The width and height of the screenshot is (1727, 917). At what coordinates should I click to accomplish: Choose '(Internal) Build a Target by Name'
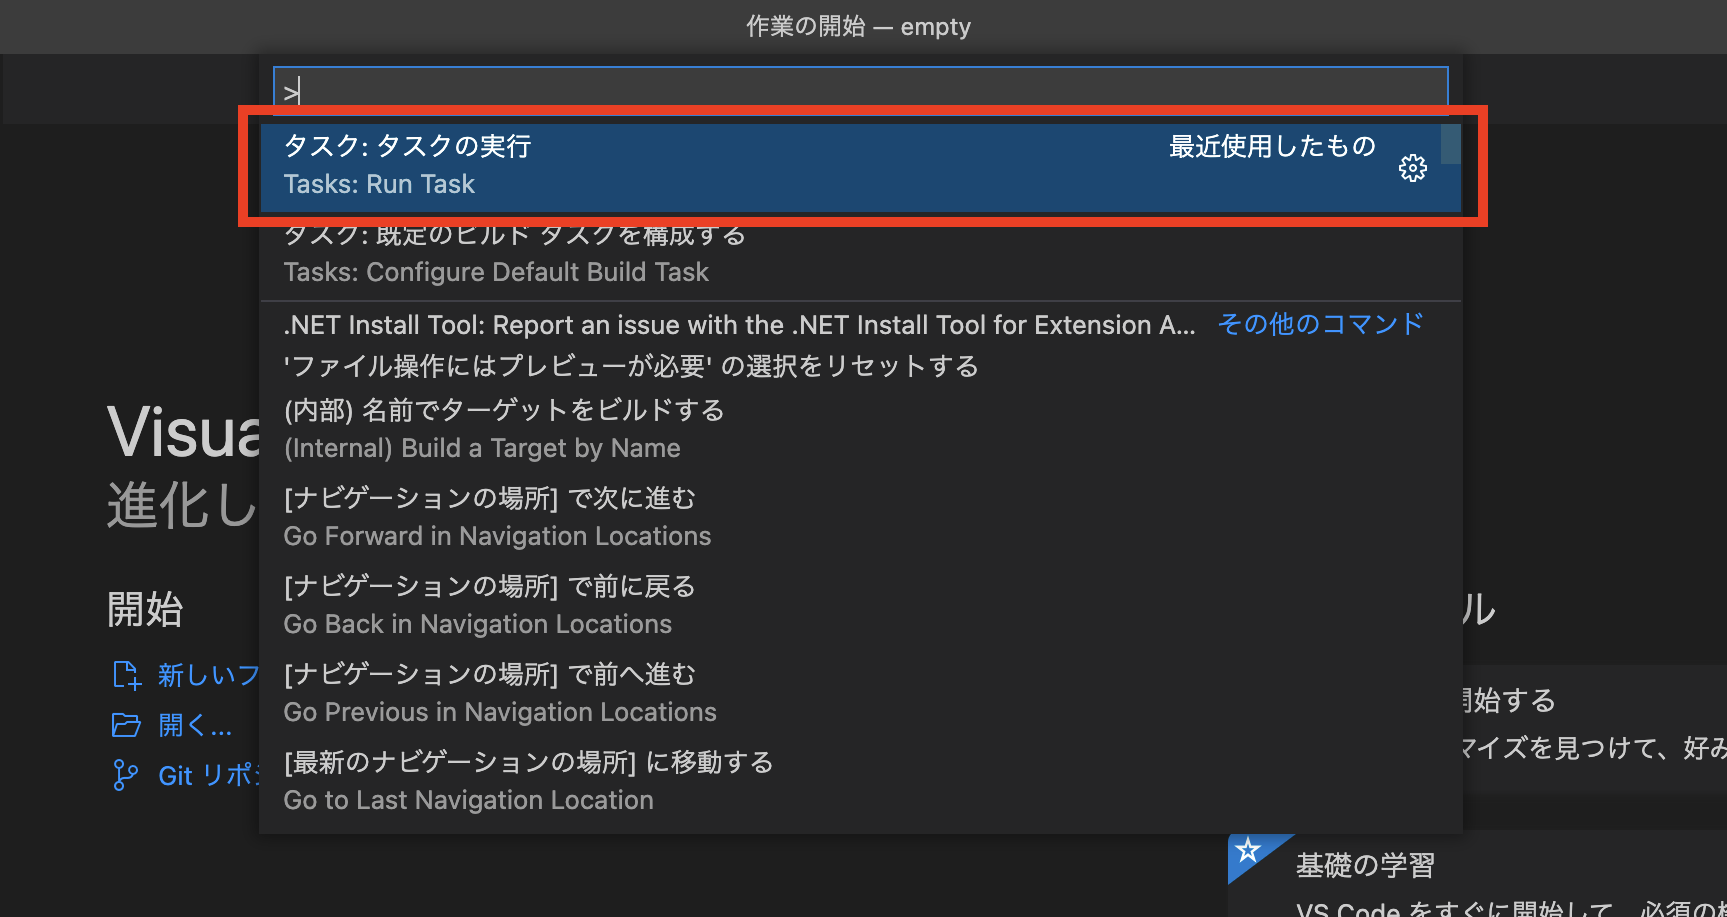pyautogui.click(x=860, y=430)
